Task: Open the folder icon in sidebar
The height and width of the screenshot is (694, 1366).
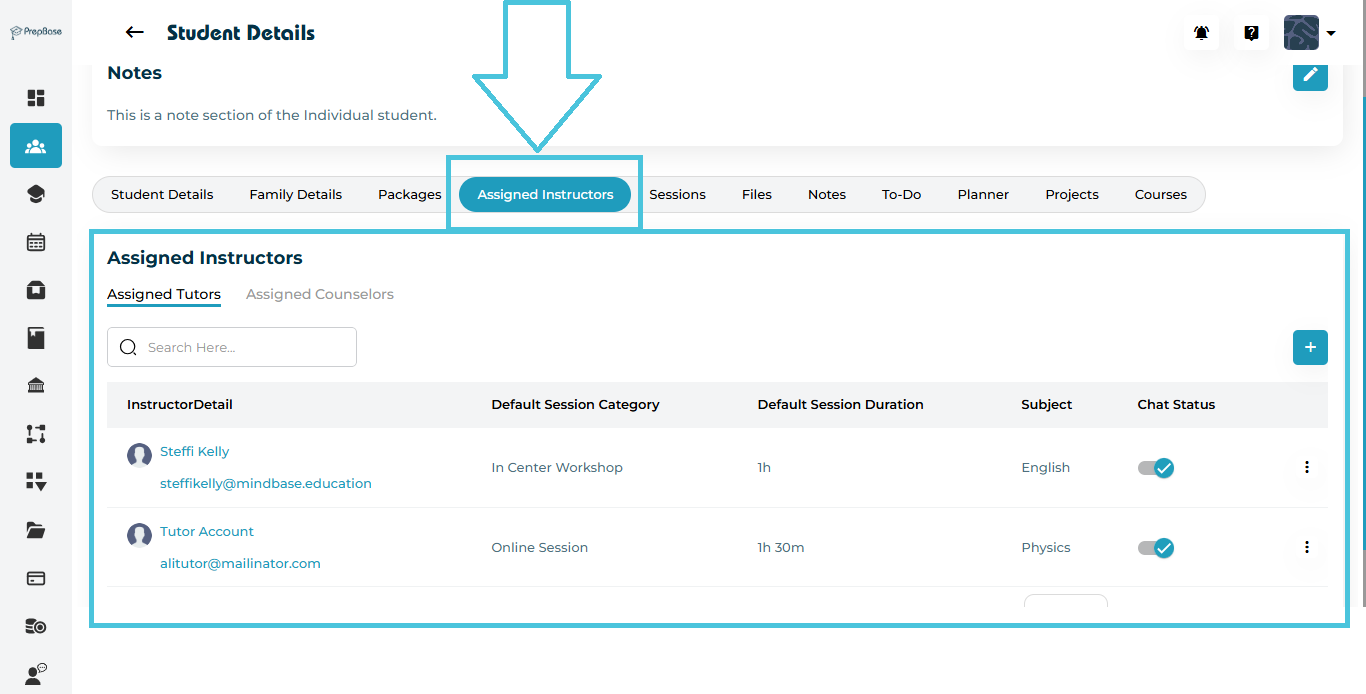Action: [36, 530]
